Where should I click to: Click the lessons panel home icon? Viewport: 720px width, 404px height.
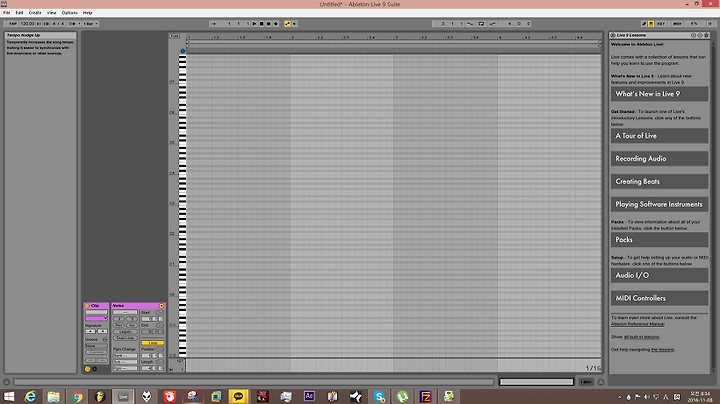[x=706, y=35]
